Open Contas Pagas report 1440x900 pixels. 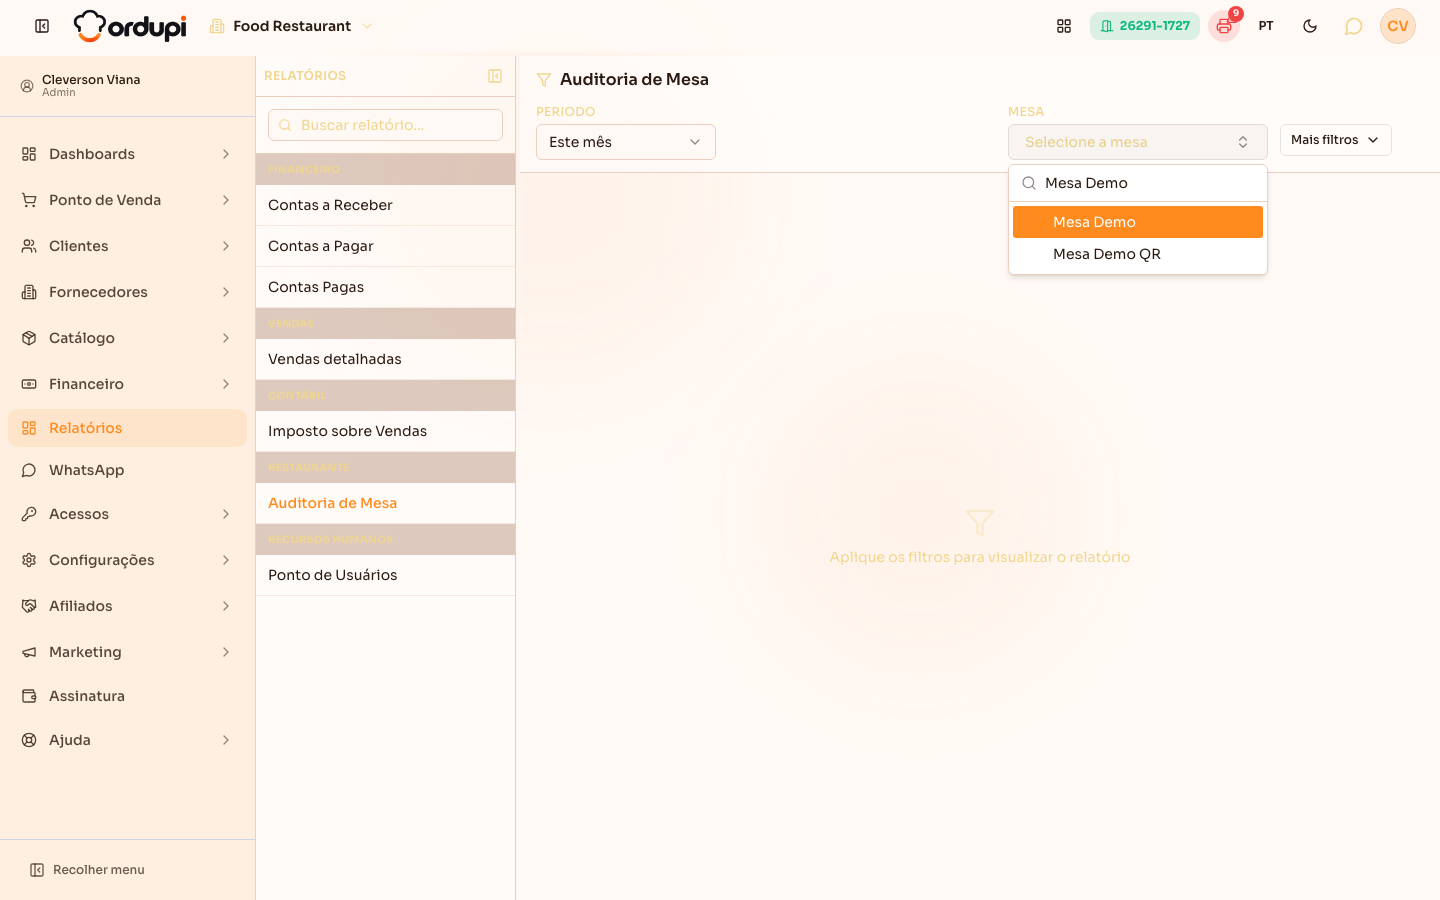tap(385, 287)
